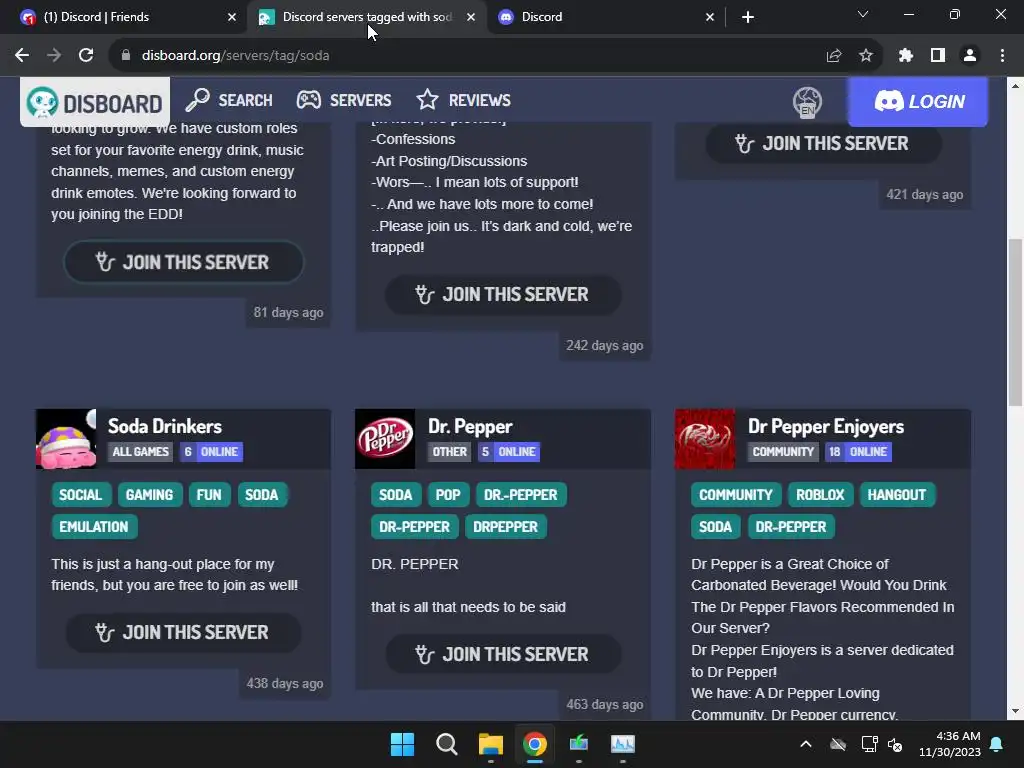Open Chrome profile avatar
1024x768 pixels.
pos(970,56)
